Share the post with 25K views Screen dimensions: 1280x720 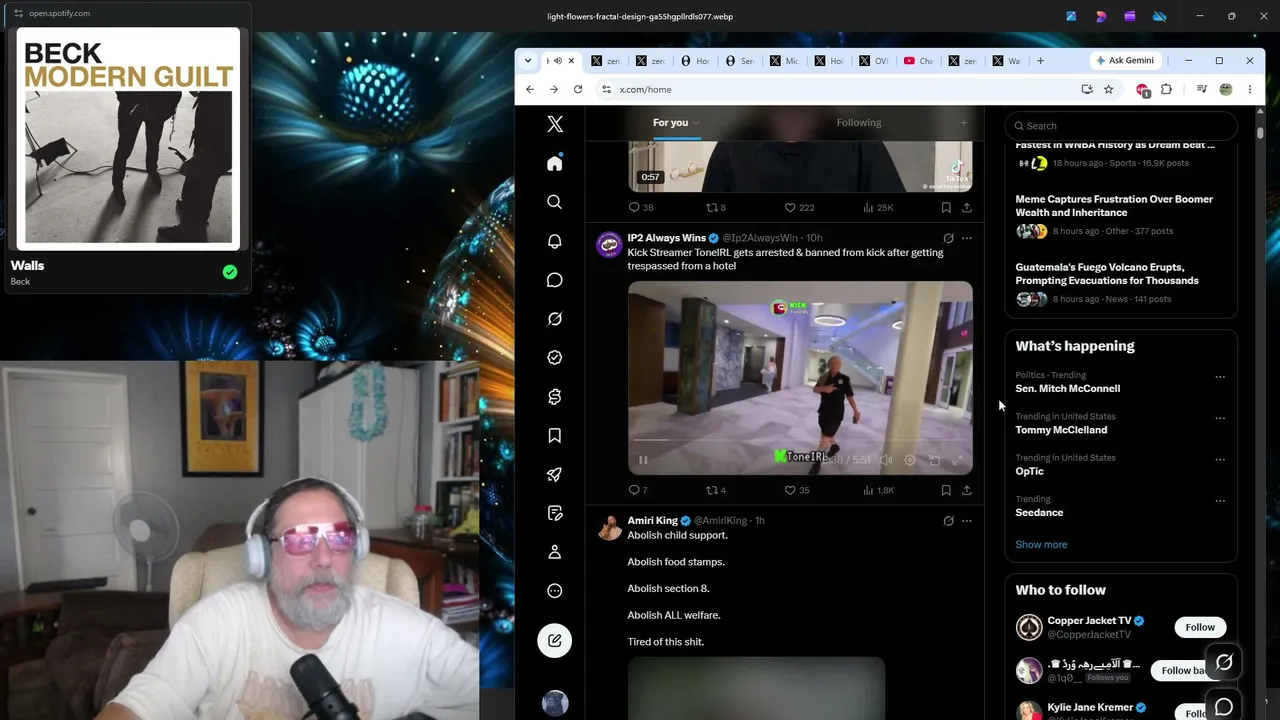pos(967,208)
